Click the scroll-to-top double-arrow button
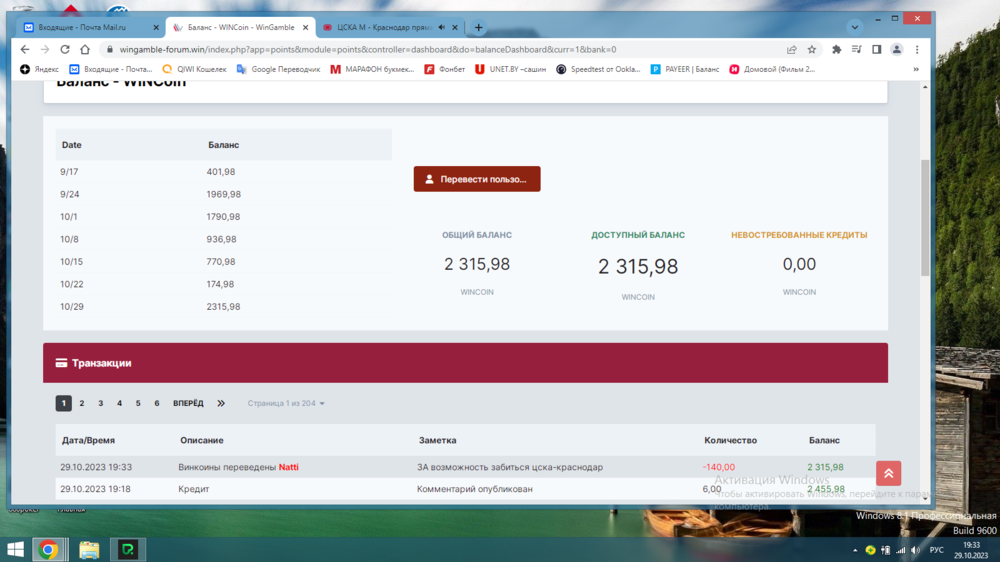Screen dimensions: 1000x562 pos(888,473)
